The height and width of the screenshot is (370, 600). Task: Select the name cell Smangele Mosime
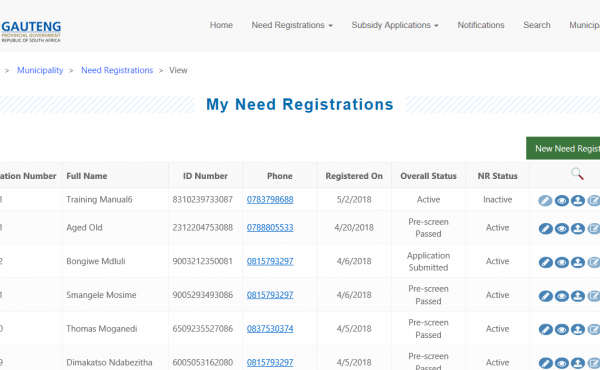101,295
